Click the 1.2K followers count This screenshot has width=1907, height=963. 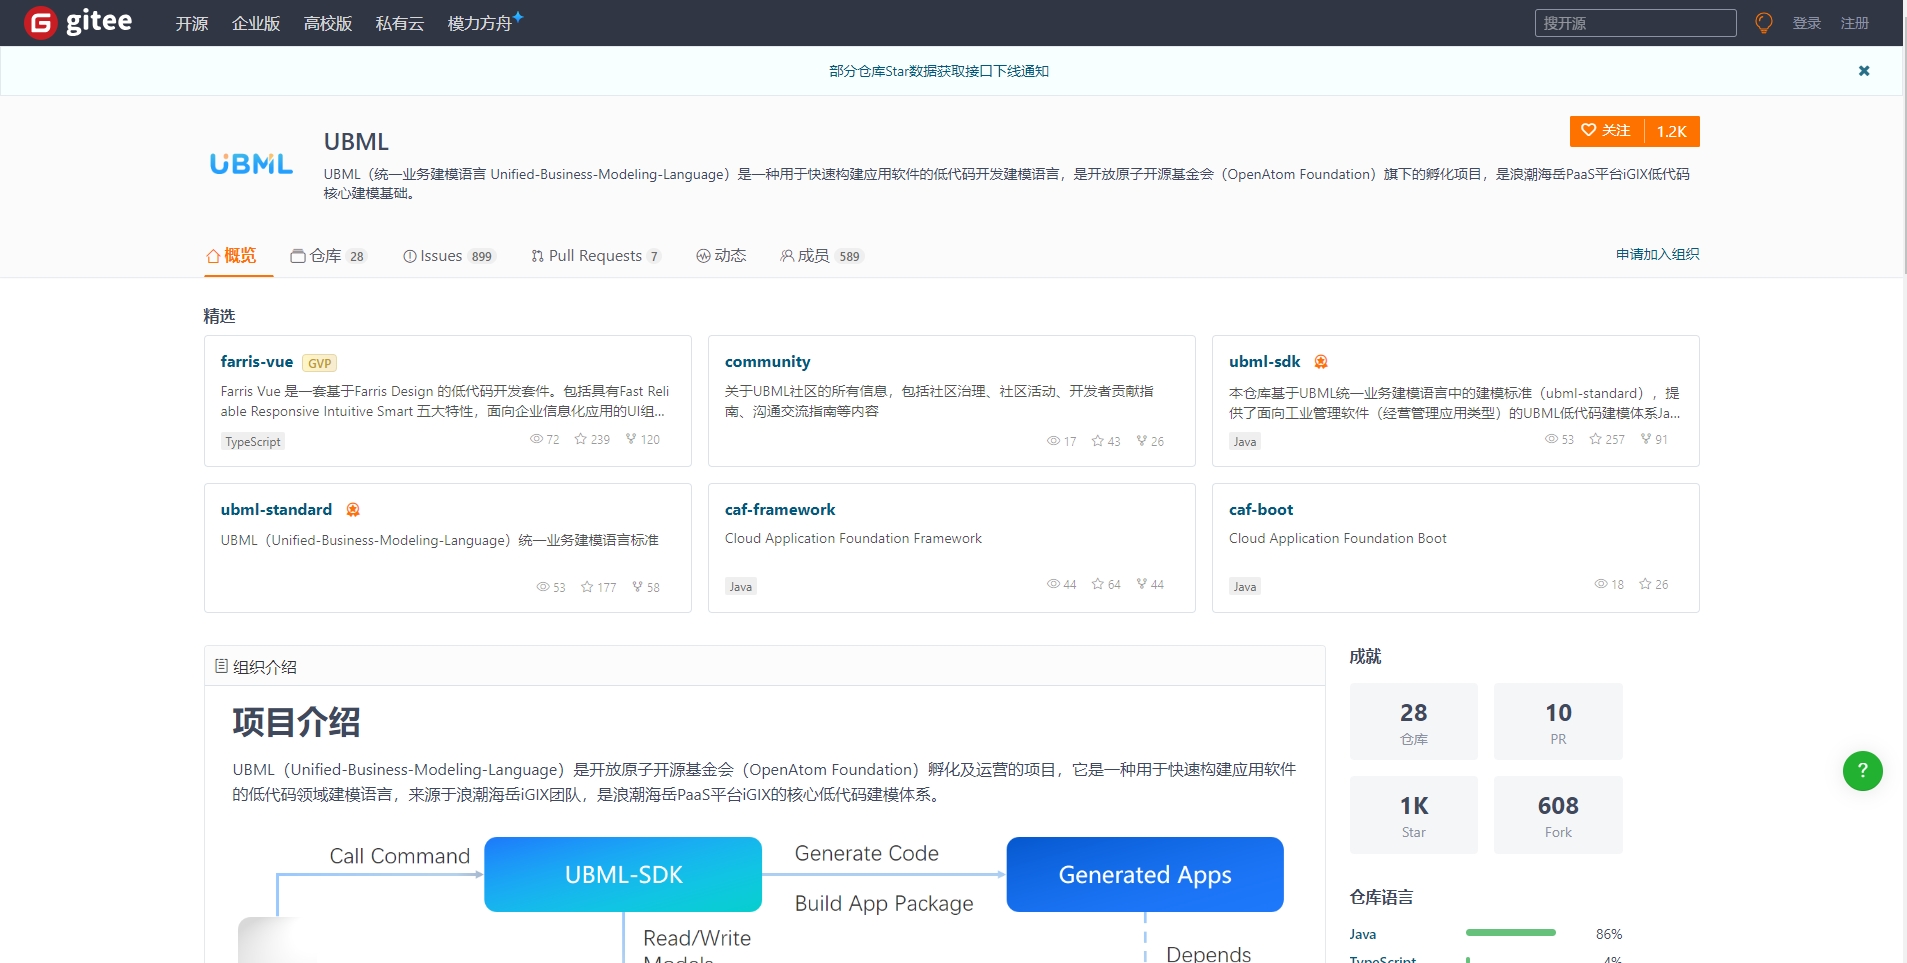(x=1671, y=131)
